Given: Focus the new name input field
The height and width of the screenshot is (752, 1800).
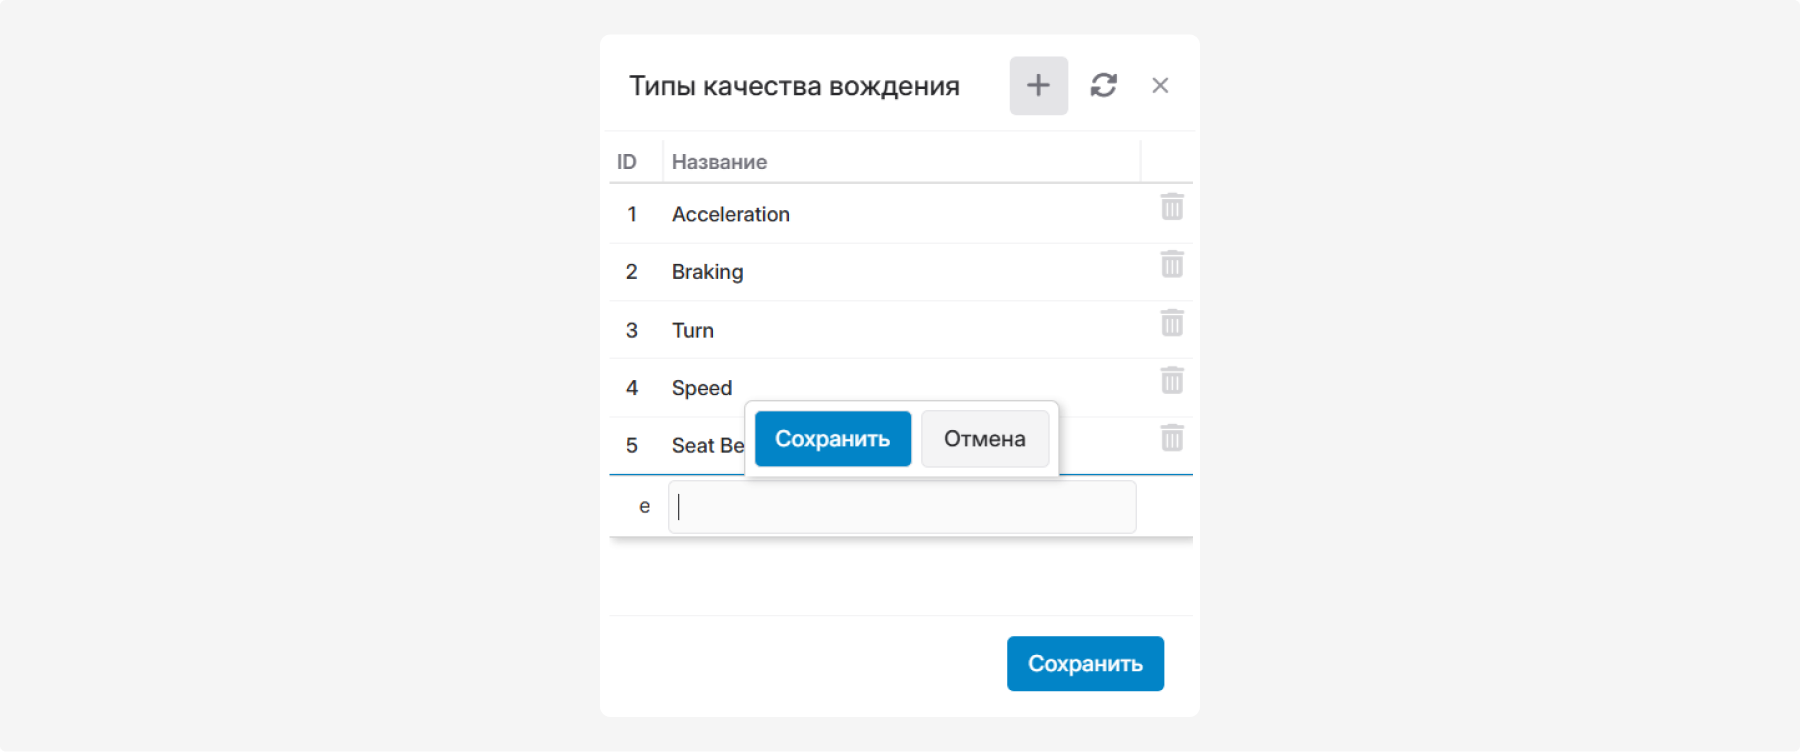Looking at the screenshot, I should [x=902, y=507].
